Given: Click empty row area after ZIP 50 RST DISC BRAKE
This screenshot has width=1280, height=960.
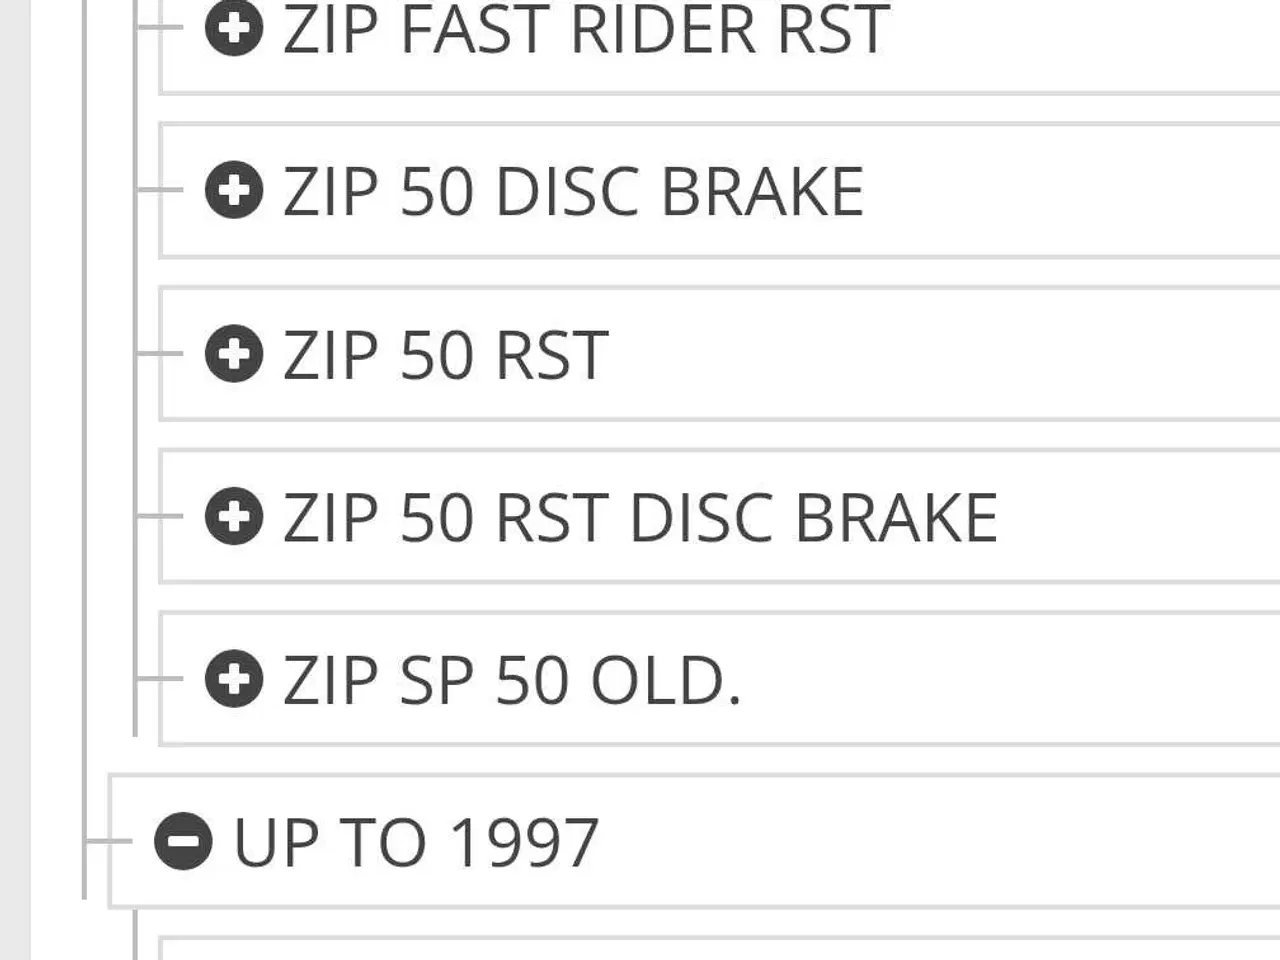Looking at the screenshot, I should (1140, 517).
